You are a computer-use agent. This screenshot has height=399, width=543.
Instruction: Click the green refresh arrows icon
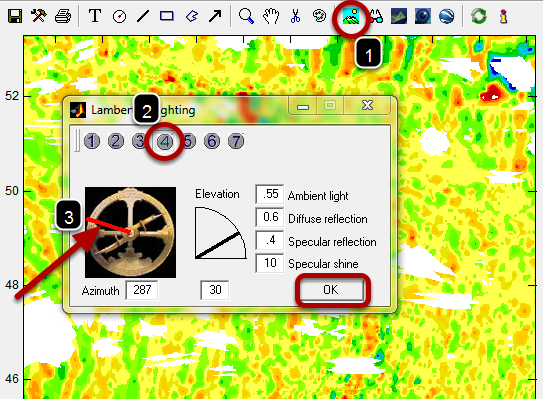tap(479, 16)
